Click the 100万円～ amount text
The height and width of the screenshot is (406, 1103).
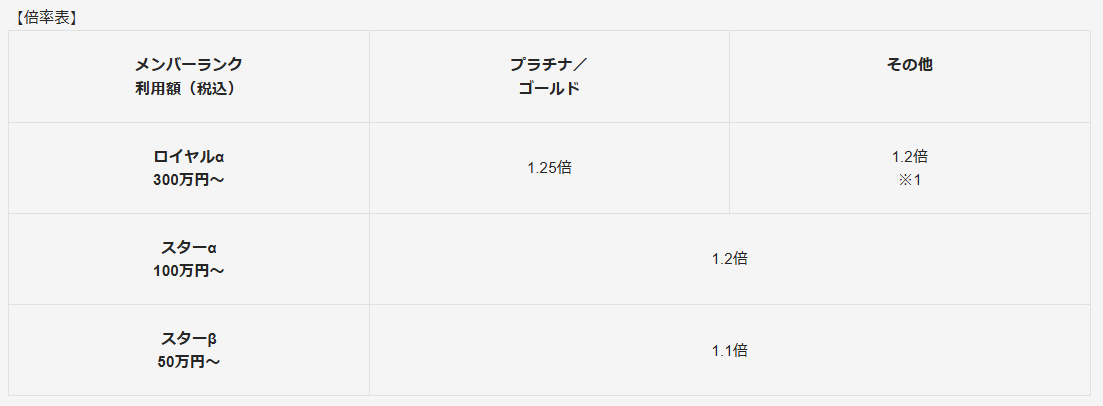coord(189,270)
